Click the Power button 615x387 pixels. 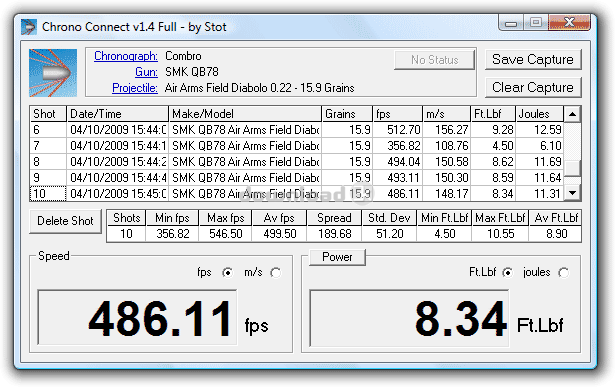337,257
